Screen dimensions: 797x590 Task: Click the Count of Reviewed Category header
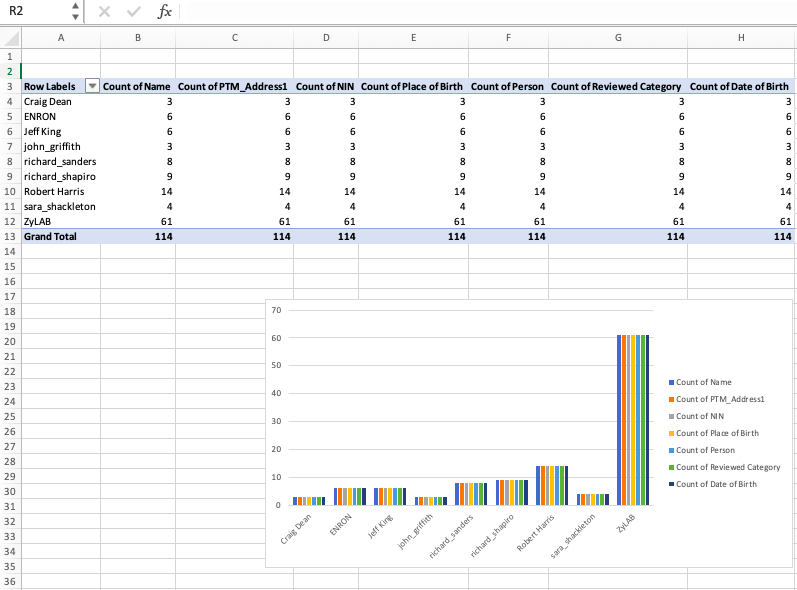(618, 86)
